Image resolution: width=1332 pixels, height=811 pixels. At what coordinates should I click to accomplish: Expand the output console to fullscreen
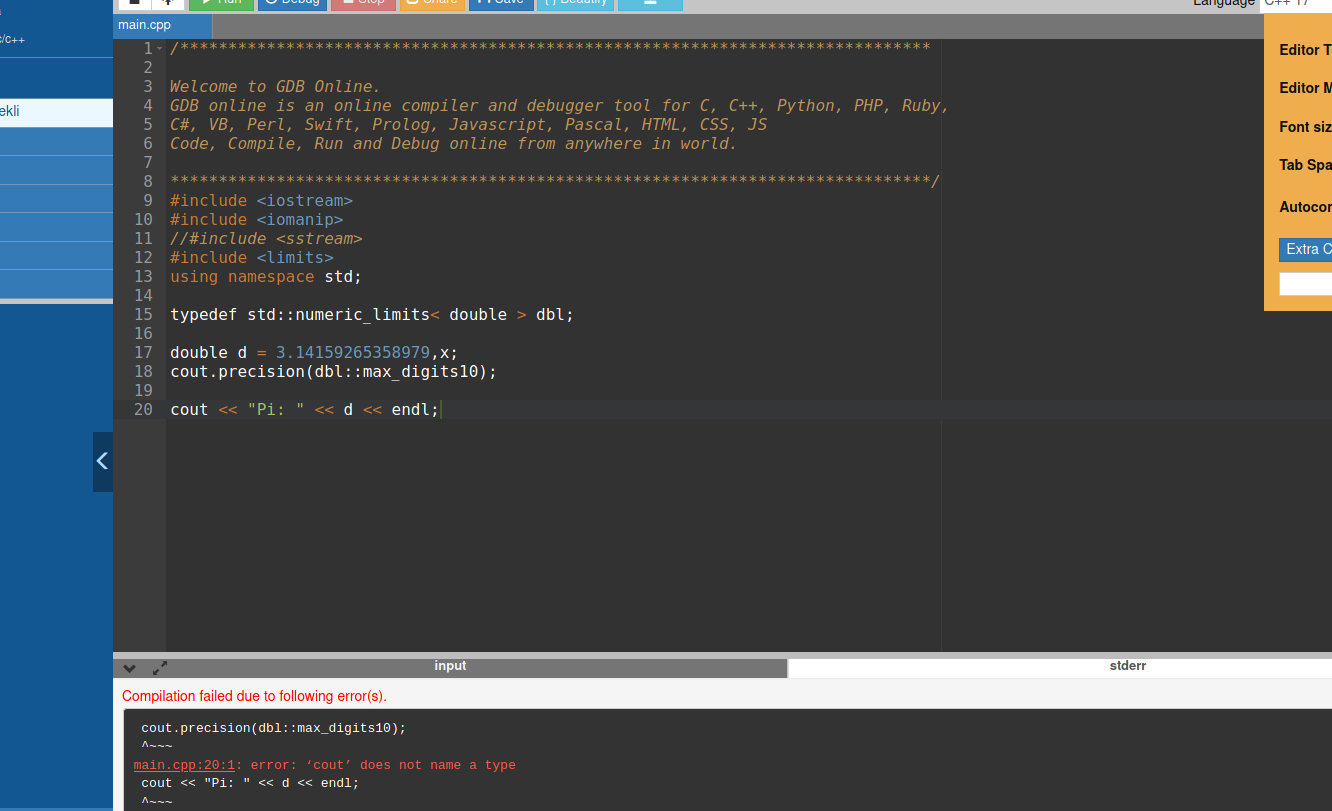(x=160, y=668)
